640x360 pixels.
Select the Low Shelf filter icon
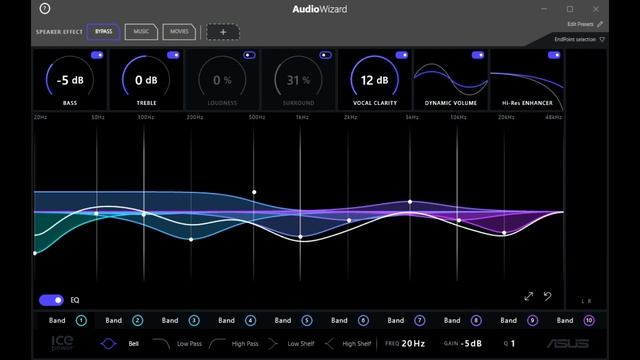click(x=273, y=344)
